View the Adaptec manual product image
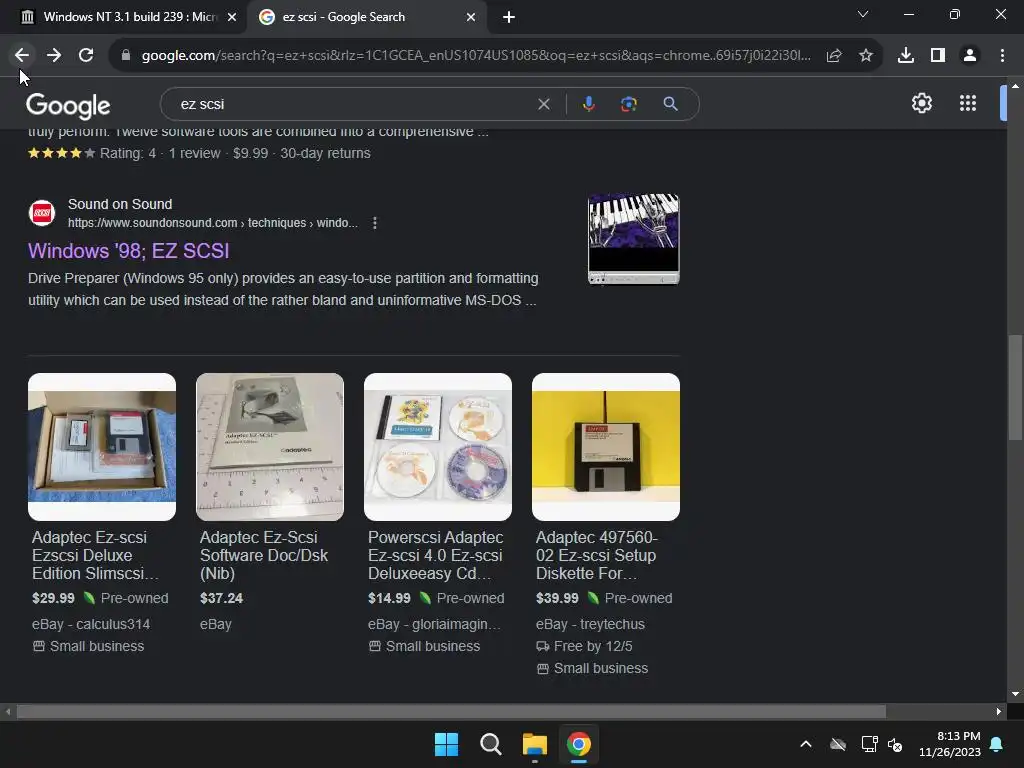 pos(270,447)
